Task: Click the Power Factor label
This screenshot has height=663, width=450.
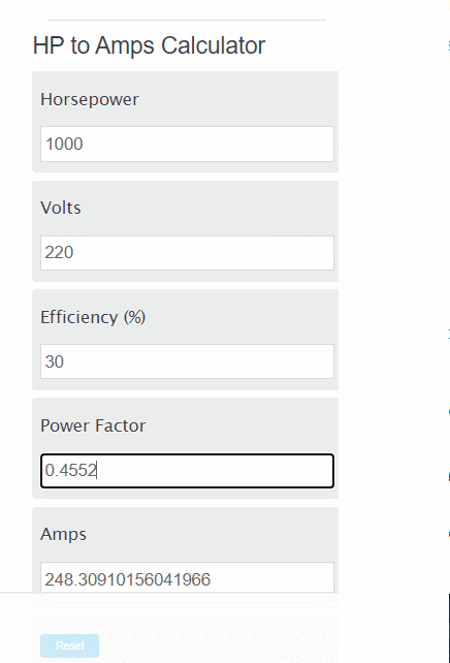Action: click(93, 426)
